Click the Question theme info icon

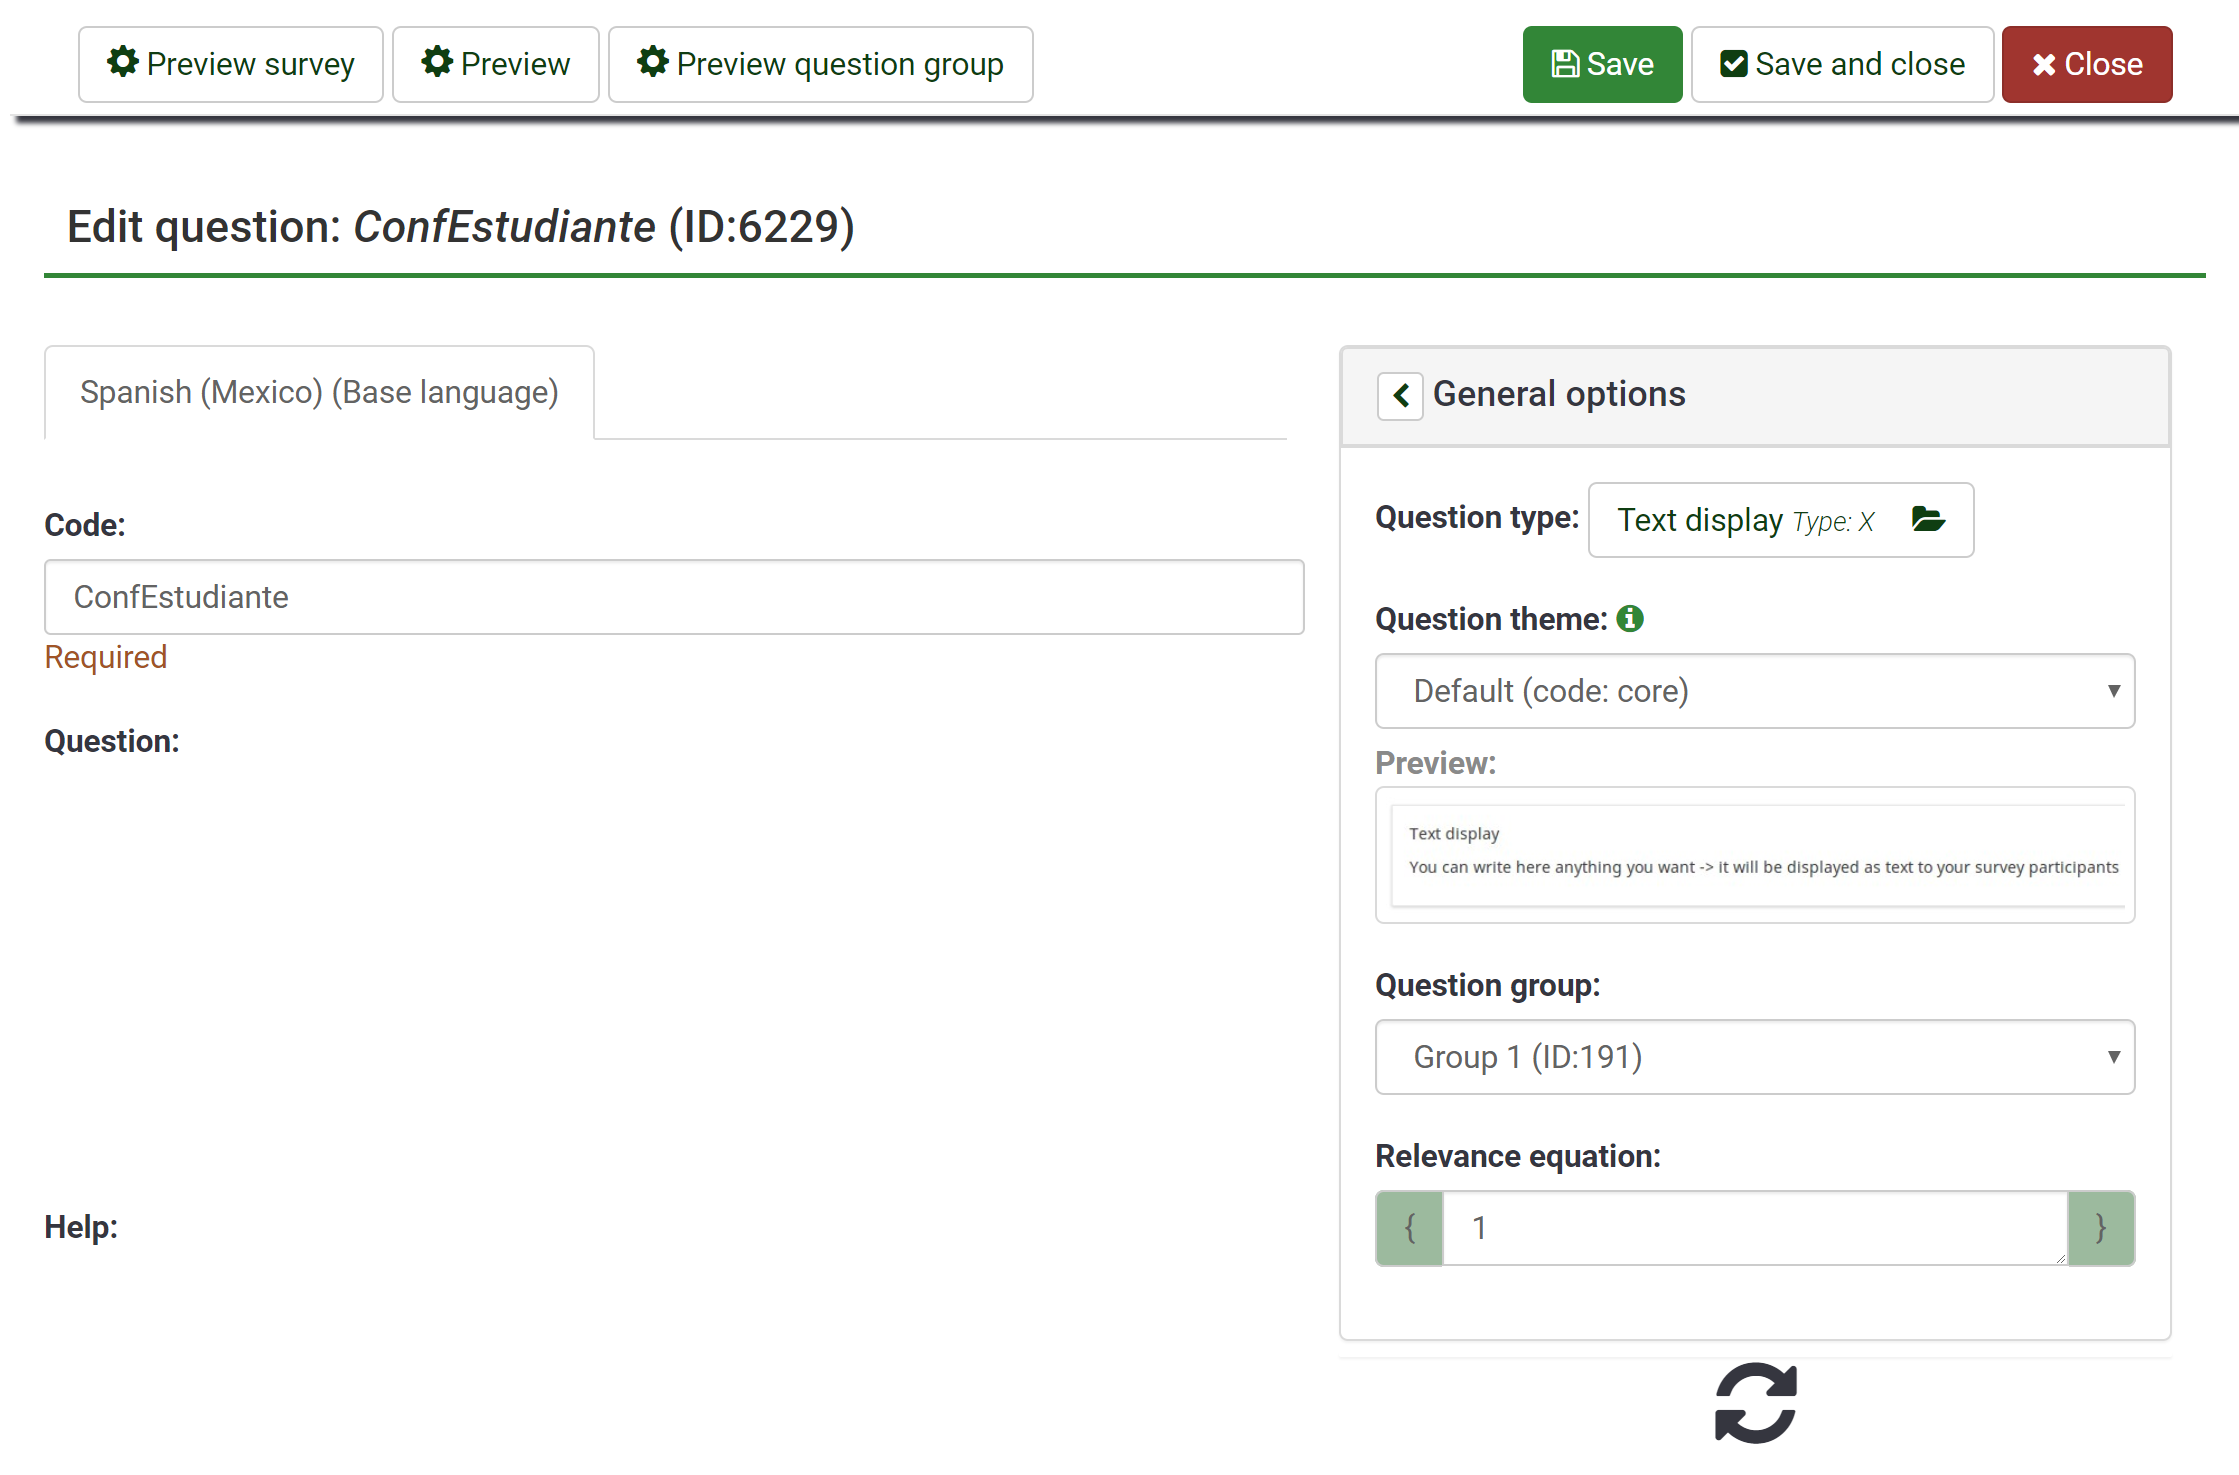pyautogui.click(x=1630, y=619)
